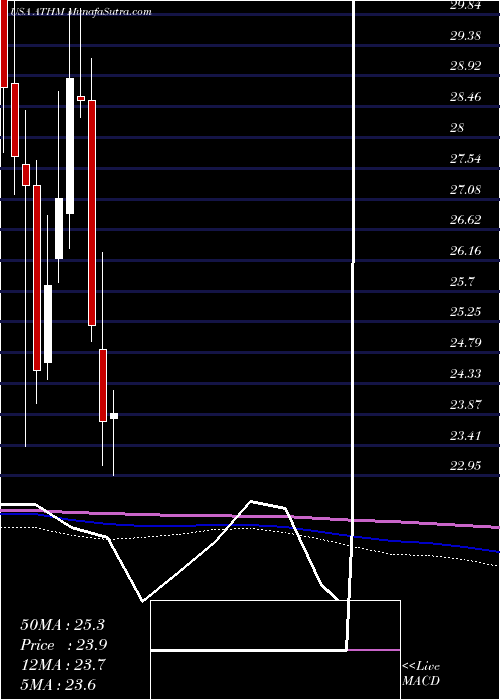The height and width of the screenshot is (700, 500).
Task: Click the last small white candlestick near 23.87
Action: pos(114,416)
